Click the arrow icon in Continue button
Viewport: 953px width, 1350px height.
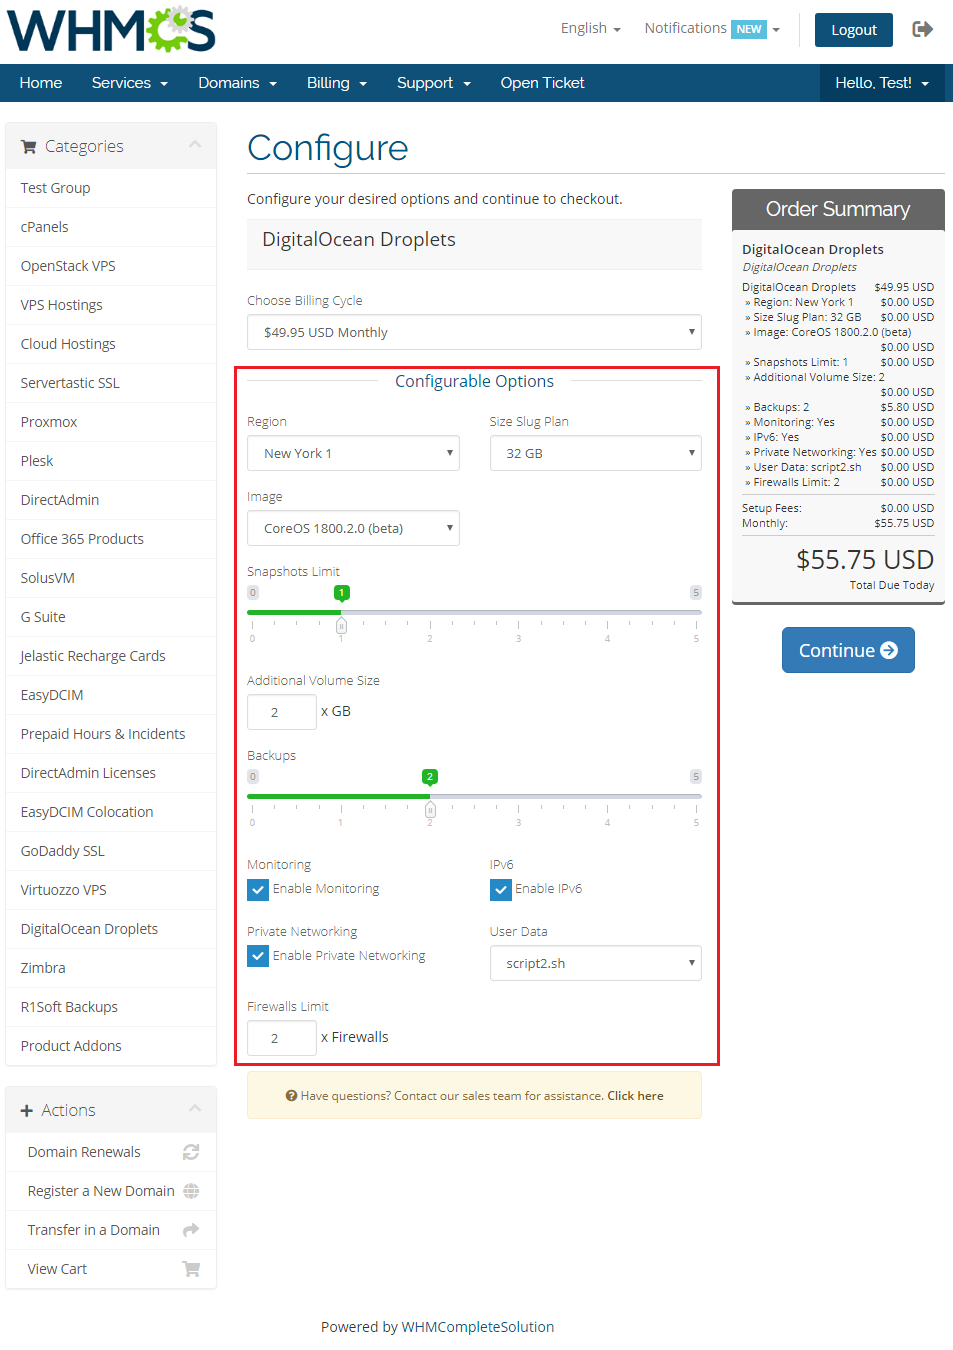click(889, 650)
